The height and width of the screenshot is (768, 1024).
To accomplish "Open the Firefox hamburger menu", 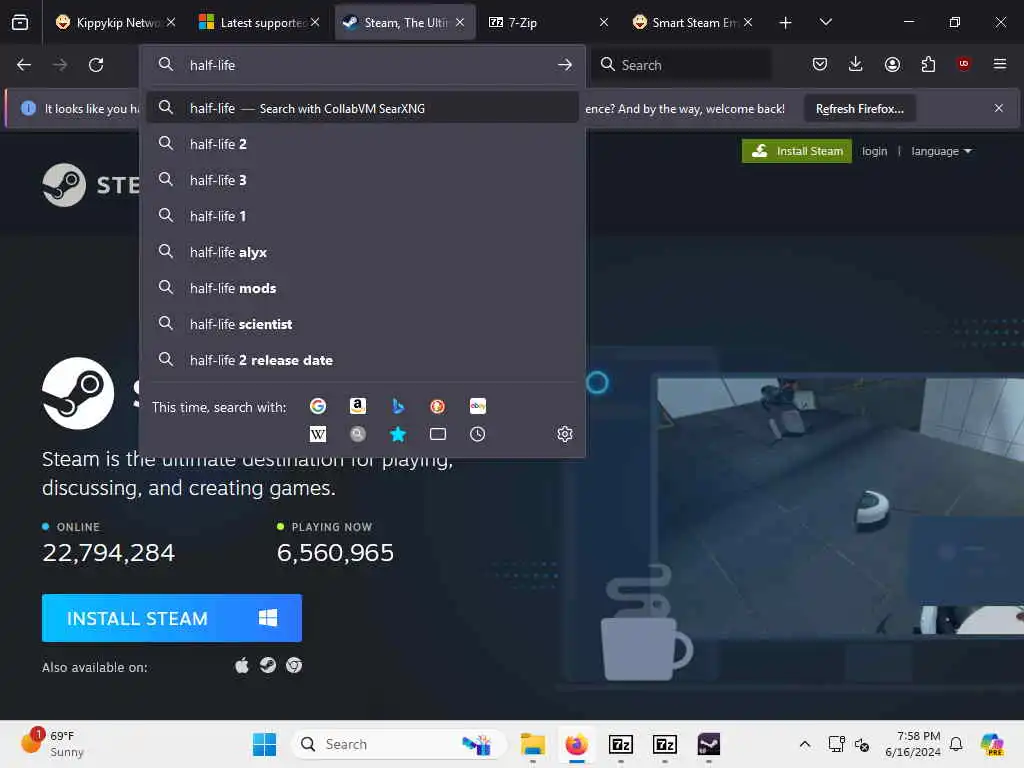I will (x=1000, y=64).
